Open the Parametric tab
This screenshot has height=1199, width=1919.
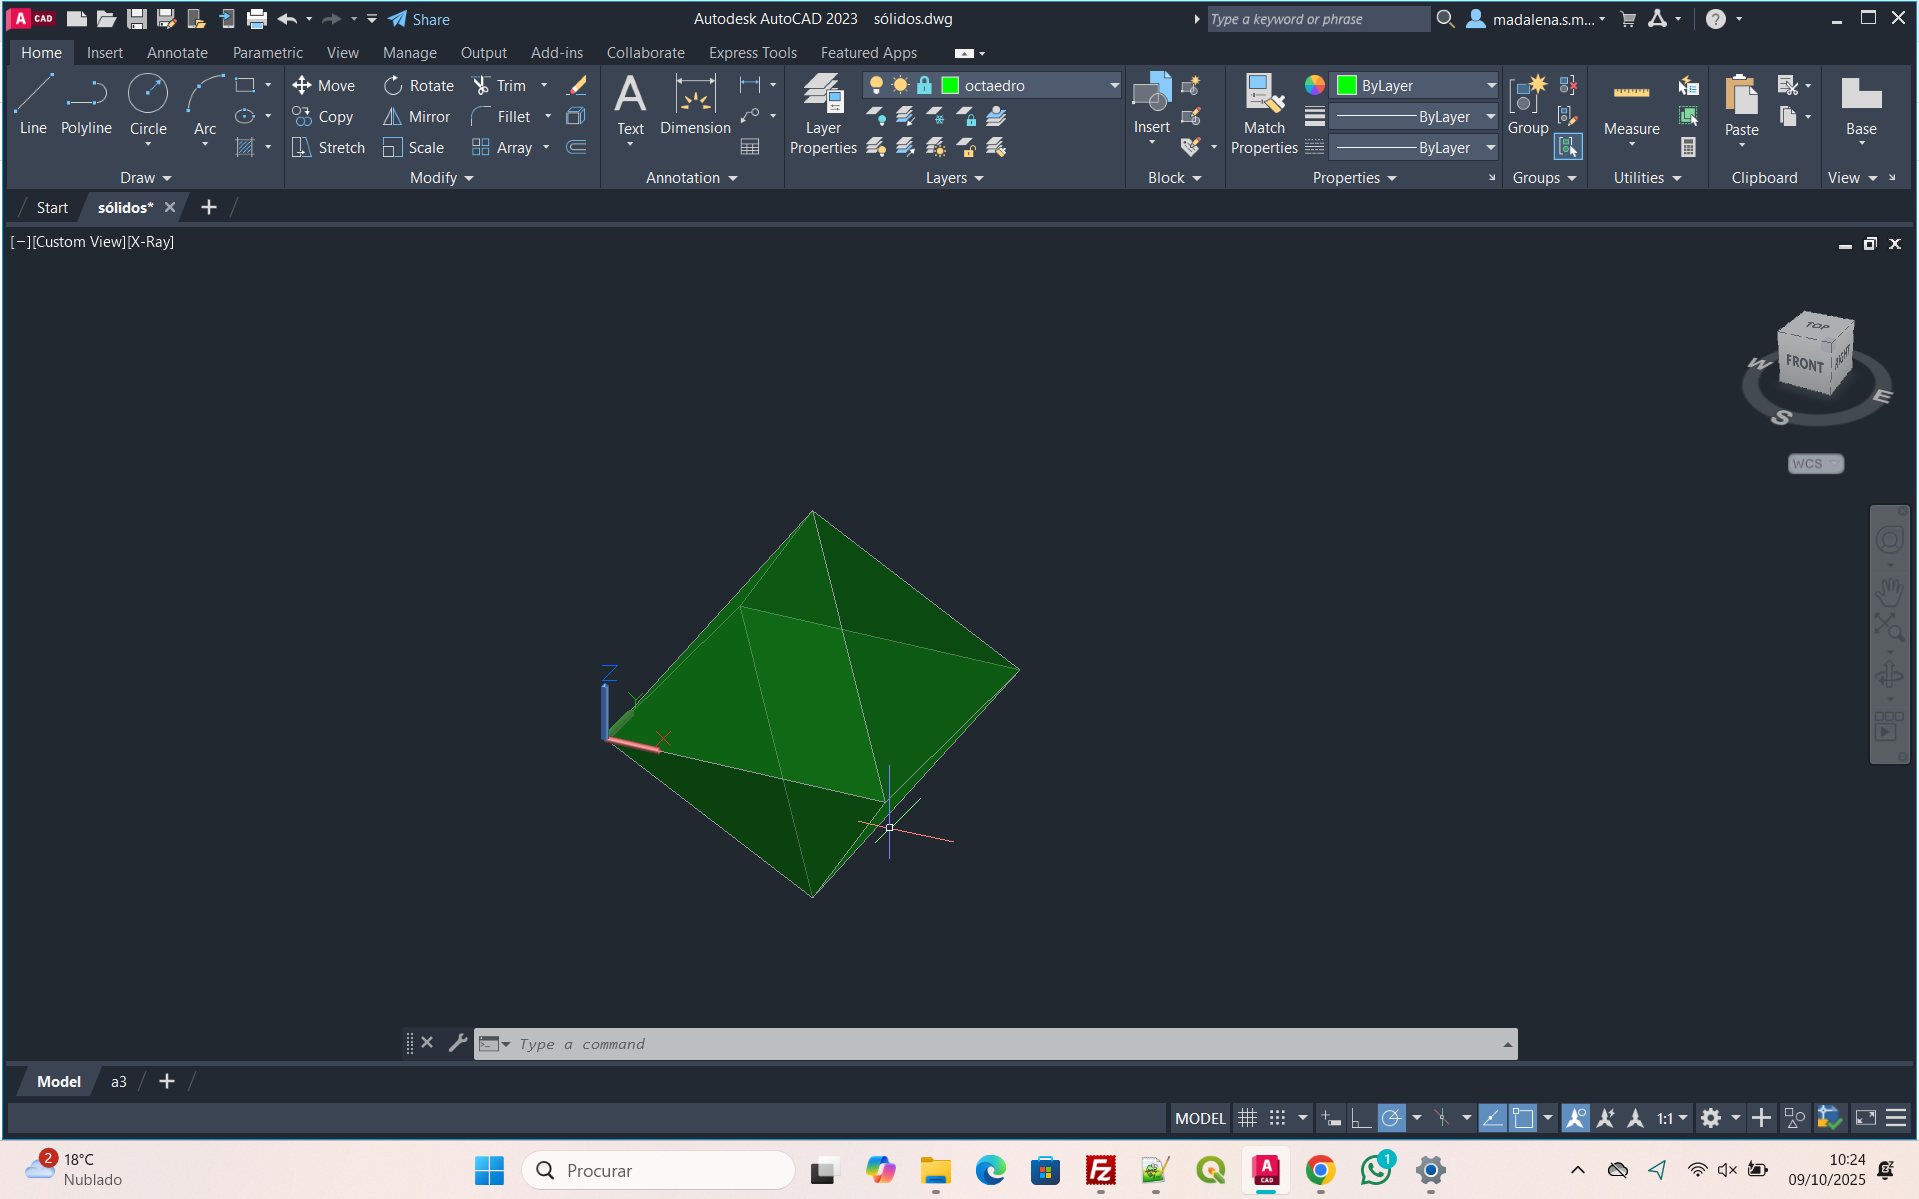(x=267, y=53)
